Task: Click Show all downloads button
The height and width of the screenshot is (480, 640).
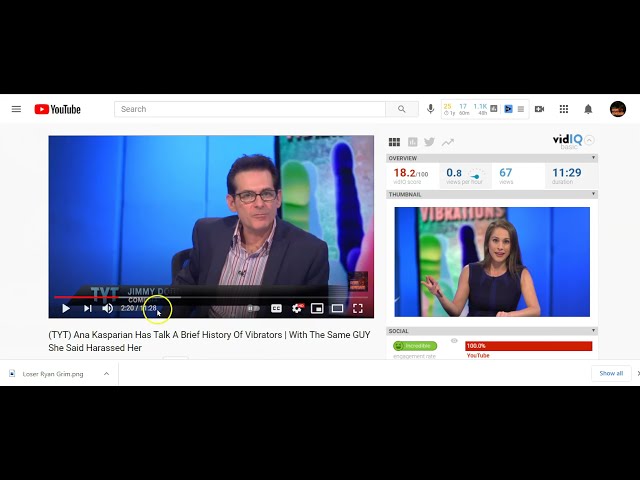Action: [611, 373]
